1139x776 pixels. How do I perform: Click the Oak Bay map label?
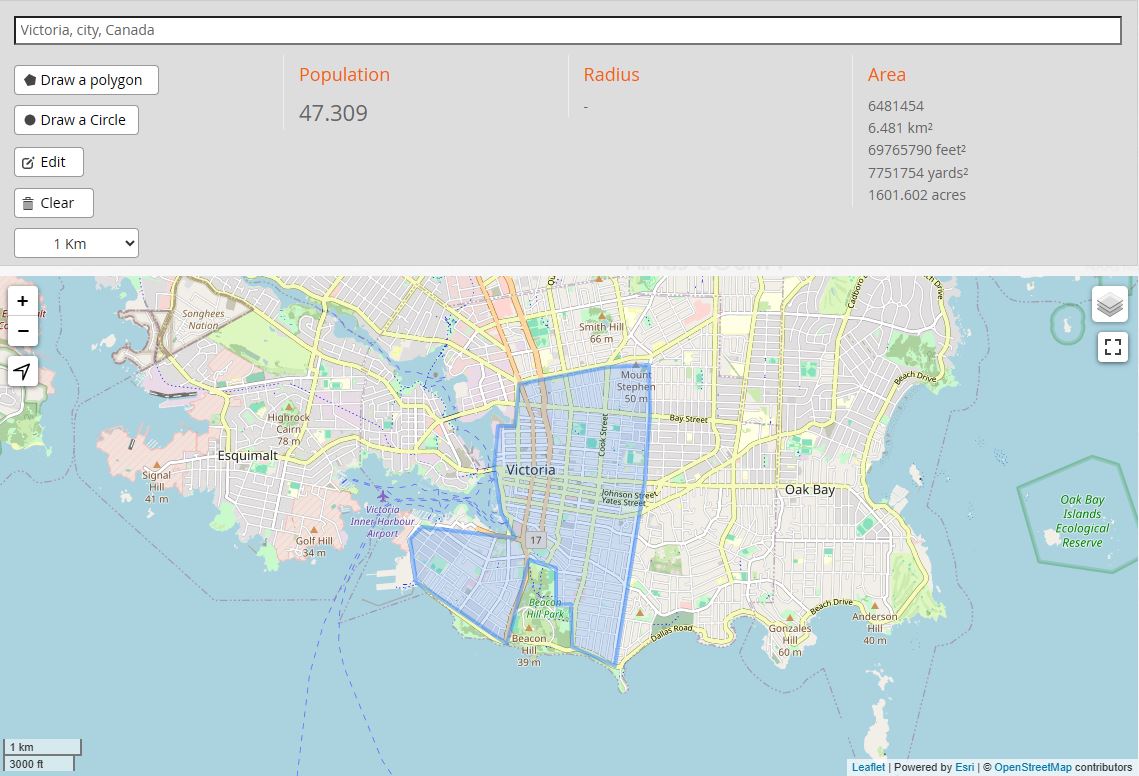[810, 490]
